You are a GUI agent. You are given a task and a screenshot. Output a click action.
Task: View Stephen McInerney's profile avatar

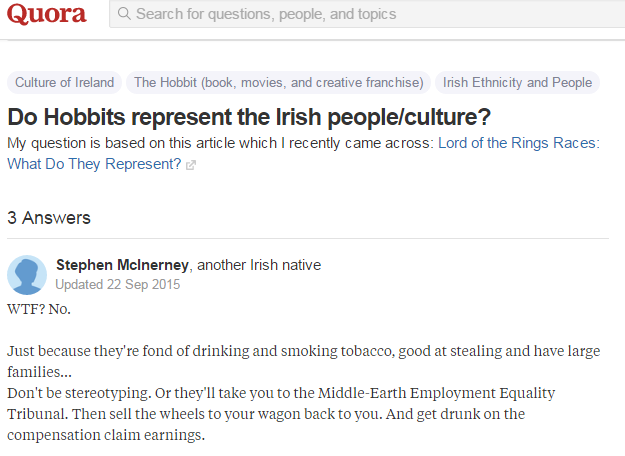(27, 275)
